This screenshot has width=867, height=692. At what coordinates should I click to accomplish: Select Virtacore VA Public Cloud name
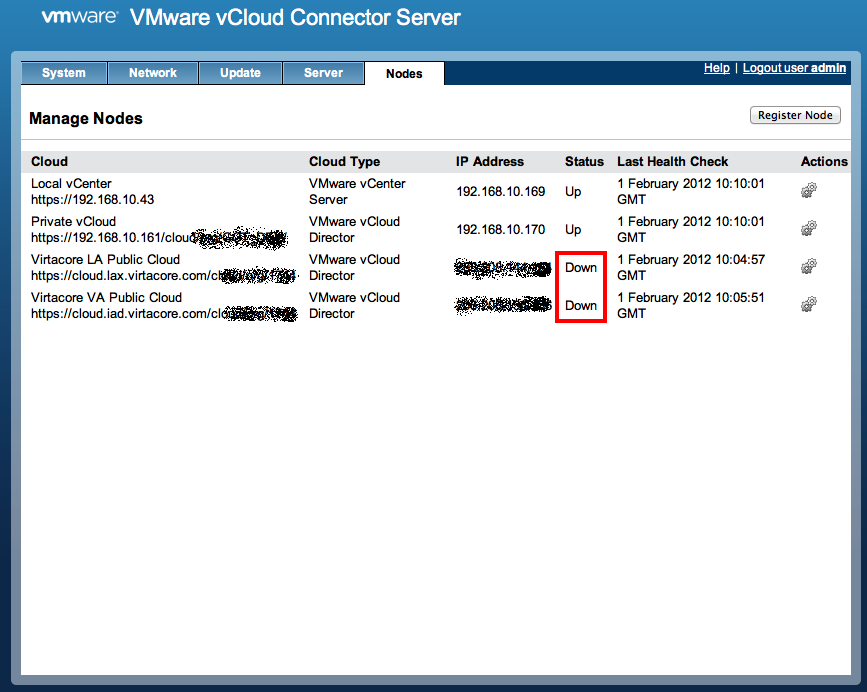tap(106, 297)
